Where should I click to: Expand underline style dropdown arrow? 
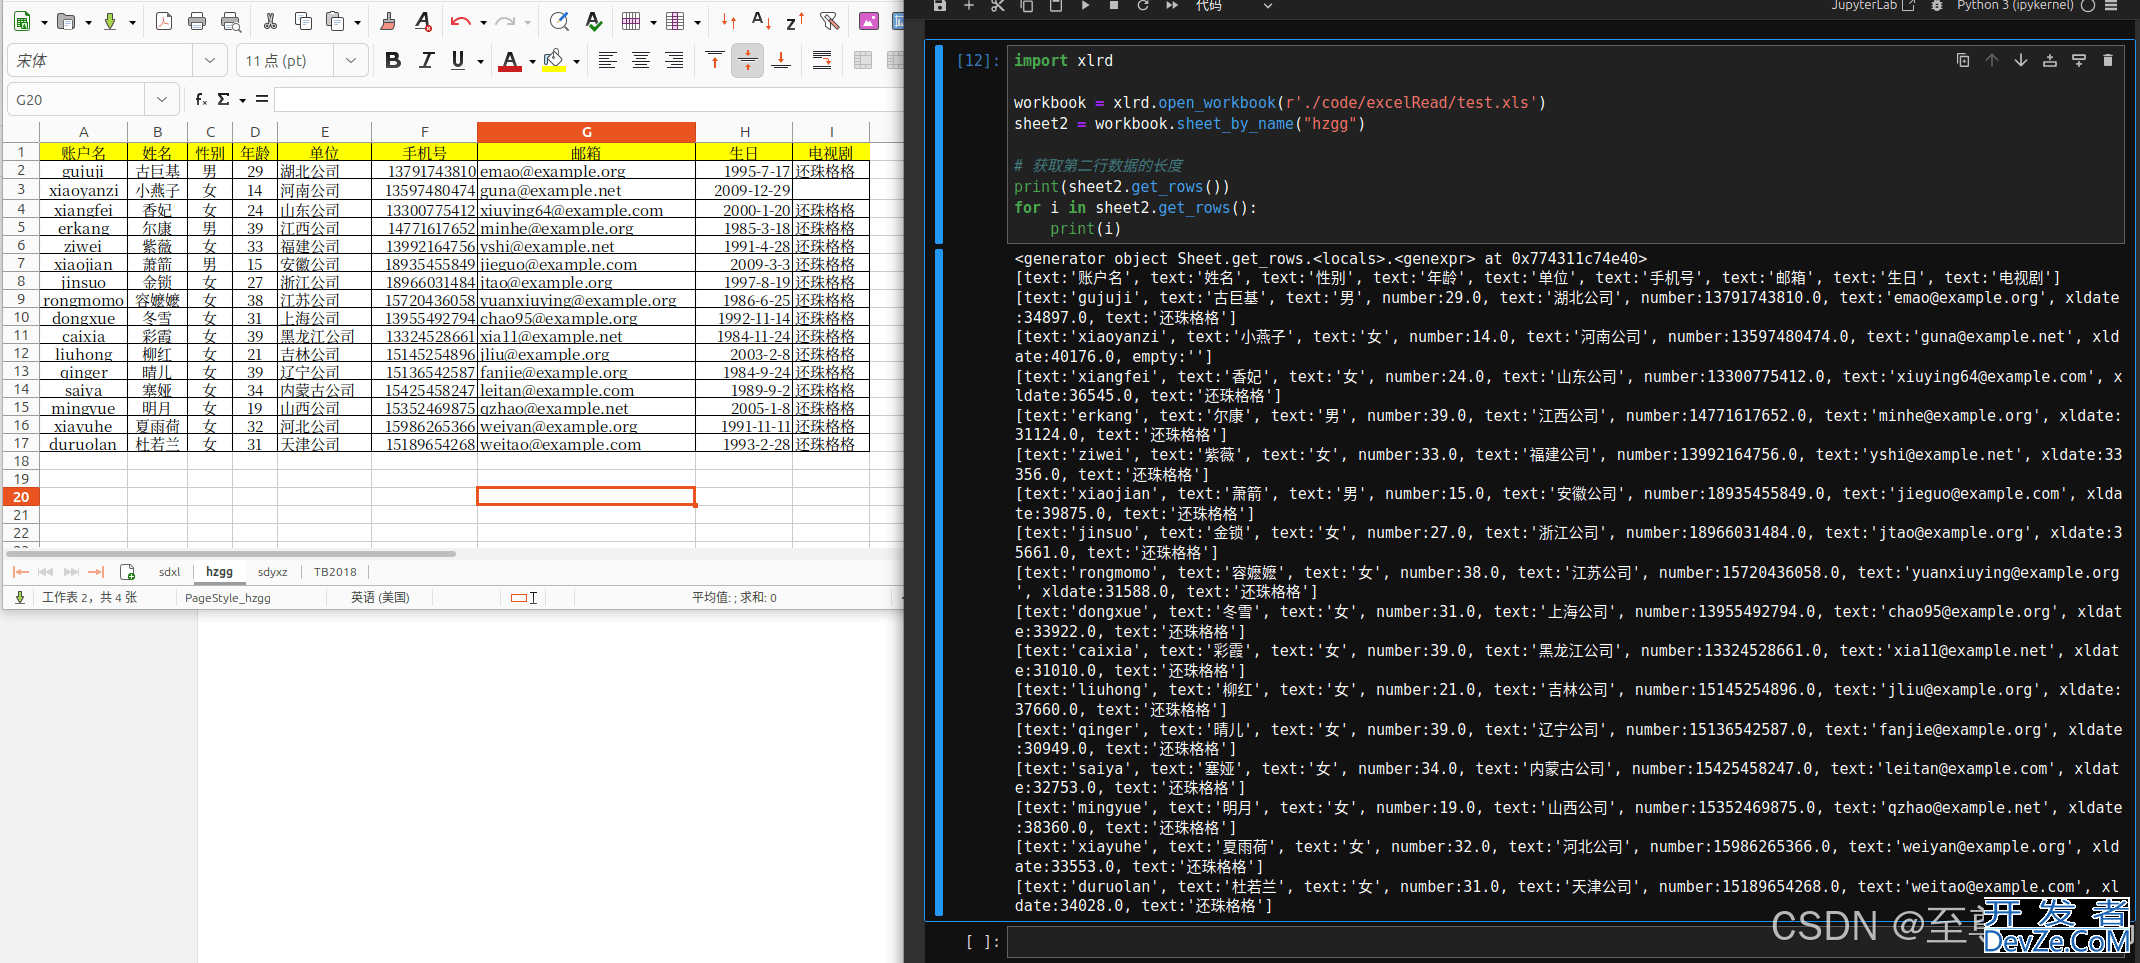point(481,62)
